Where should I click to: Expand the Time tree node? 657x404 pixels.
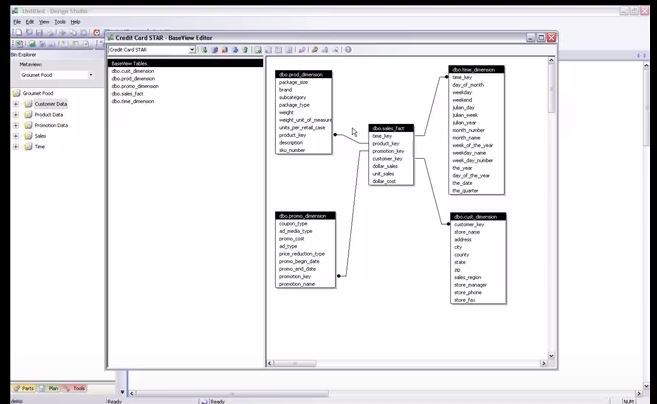[x=15, y=147]
